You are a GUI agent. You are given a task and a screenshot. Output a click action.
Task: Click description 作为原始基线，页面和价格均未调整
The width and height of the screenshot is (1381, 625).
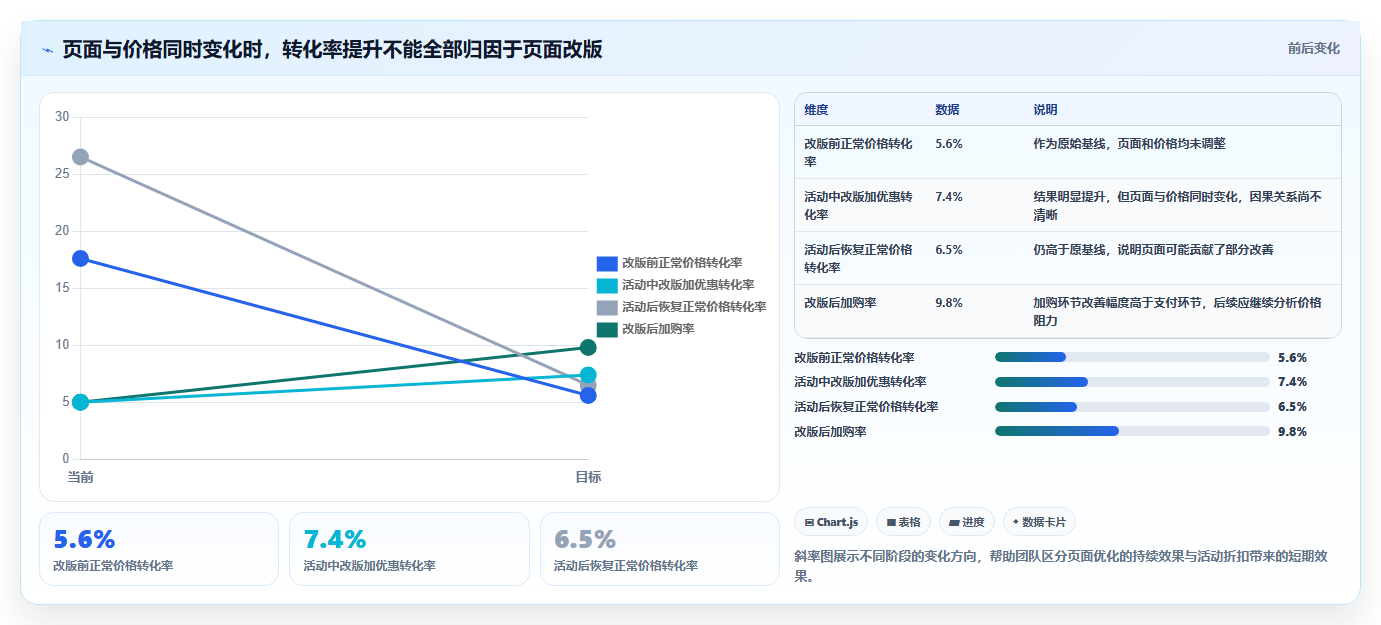(x=1129, y=144)
